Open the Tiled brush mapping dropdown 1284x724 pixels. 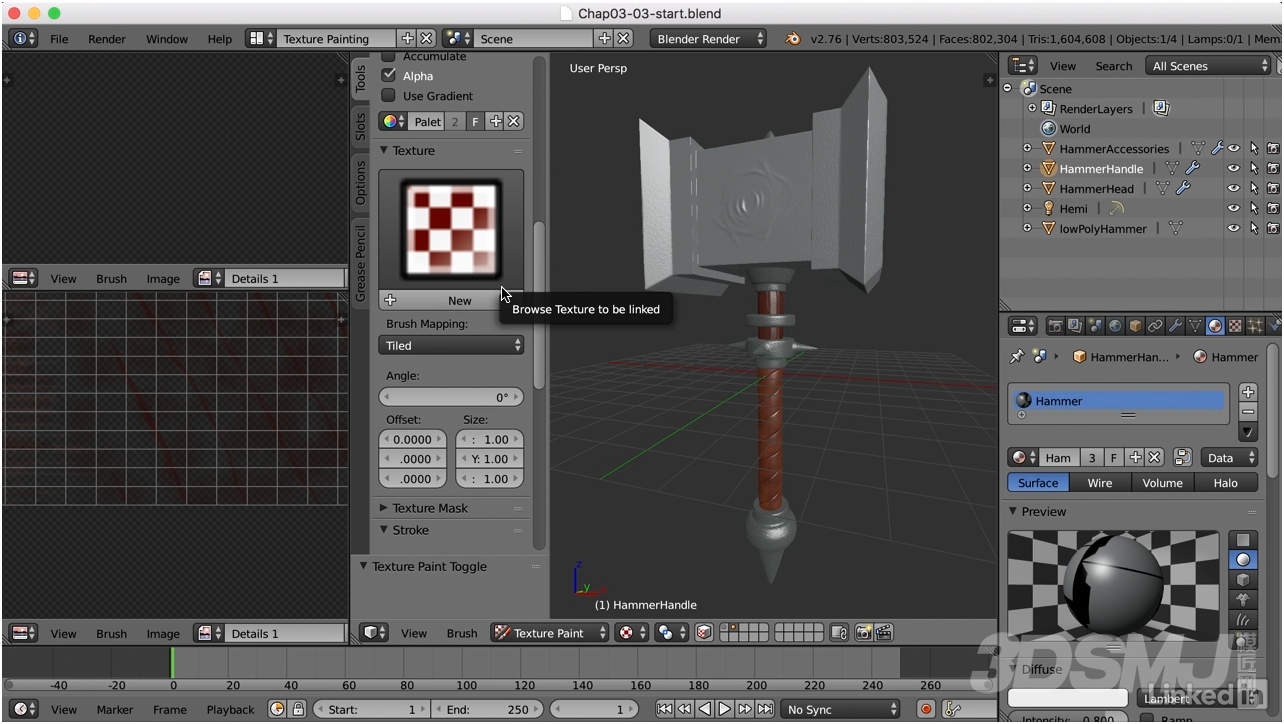pyautogui.click(x=451, y=345)
